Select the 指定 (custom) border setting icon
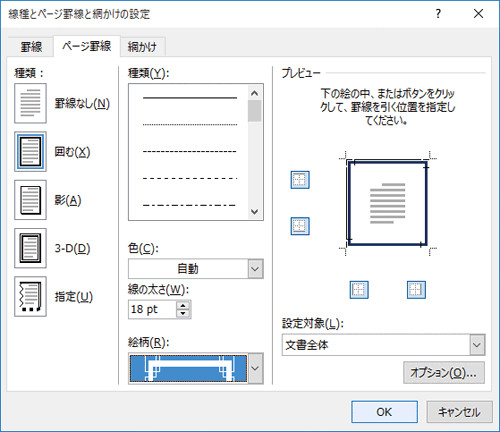The width and height of the screenshot is (500, 432). (30, 296)
